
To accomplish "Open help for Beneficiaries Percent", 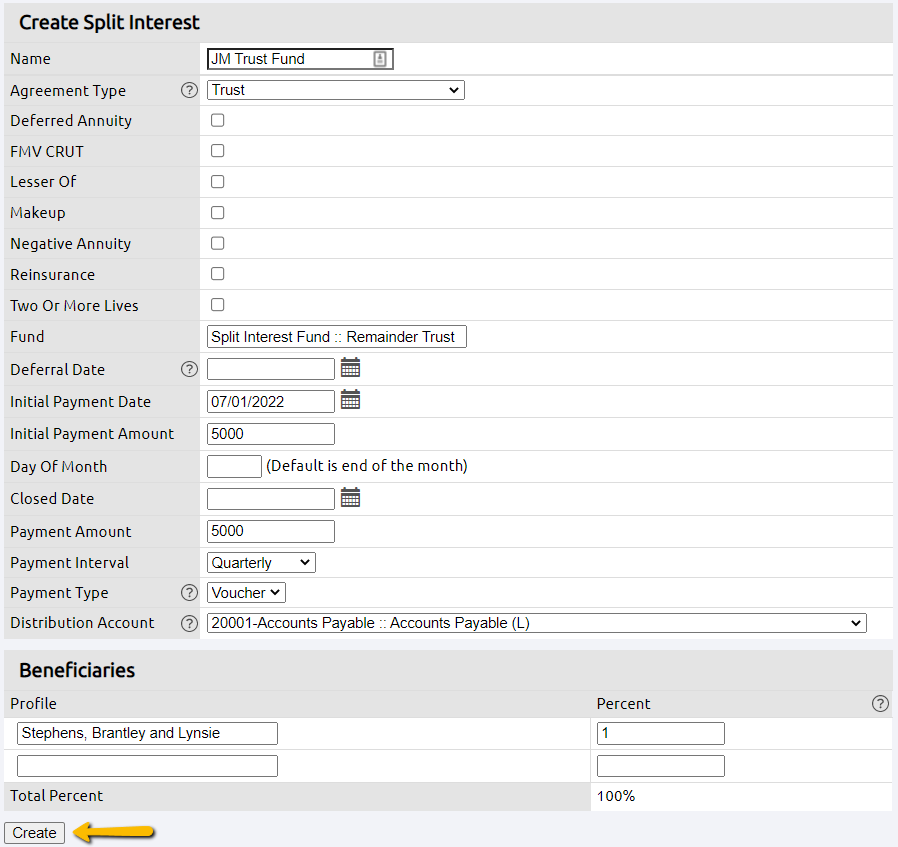I will [880, 703].
